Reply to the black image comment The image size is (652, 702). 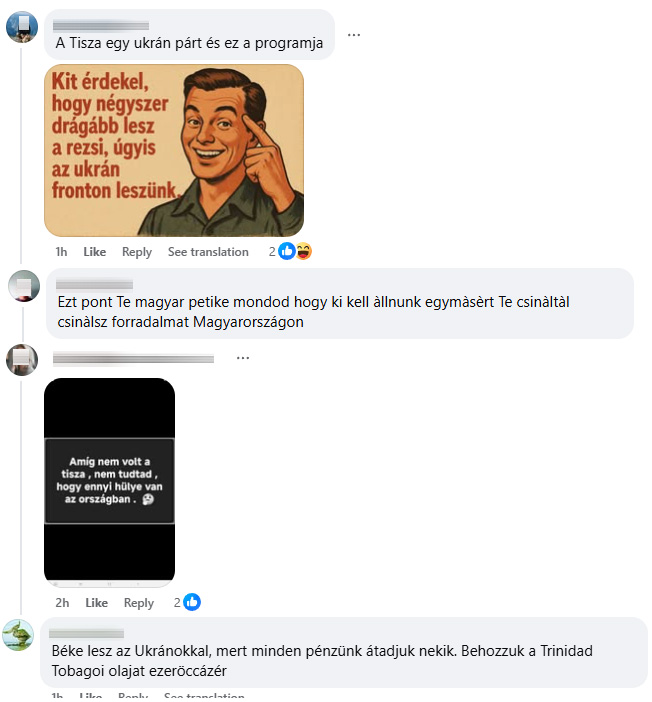pyautogui.click(x=139, y=603)
